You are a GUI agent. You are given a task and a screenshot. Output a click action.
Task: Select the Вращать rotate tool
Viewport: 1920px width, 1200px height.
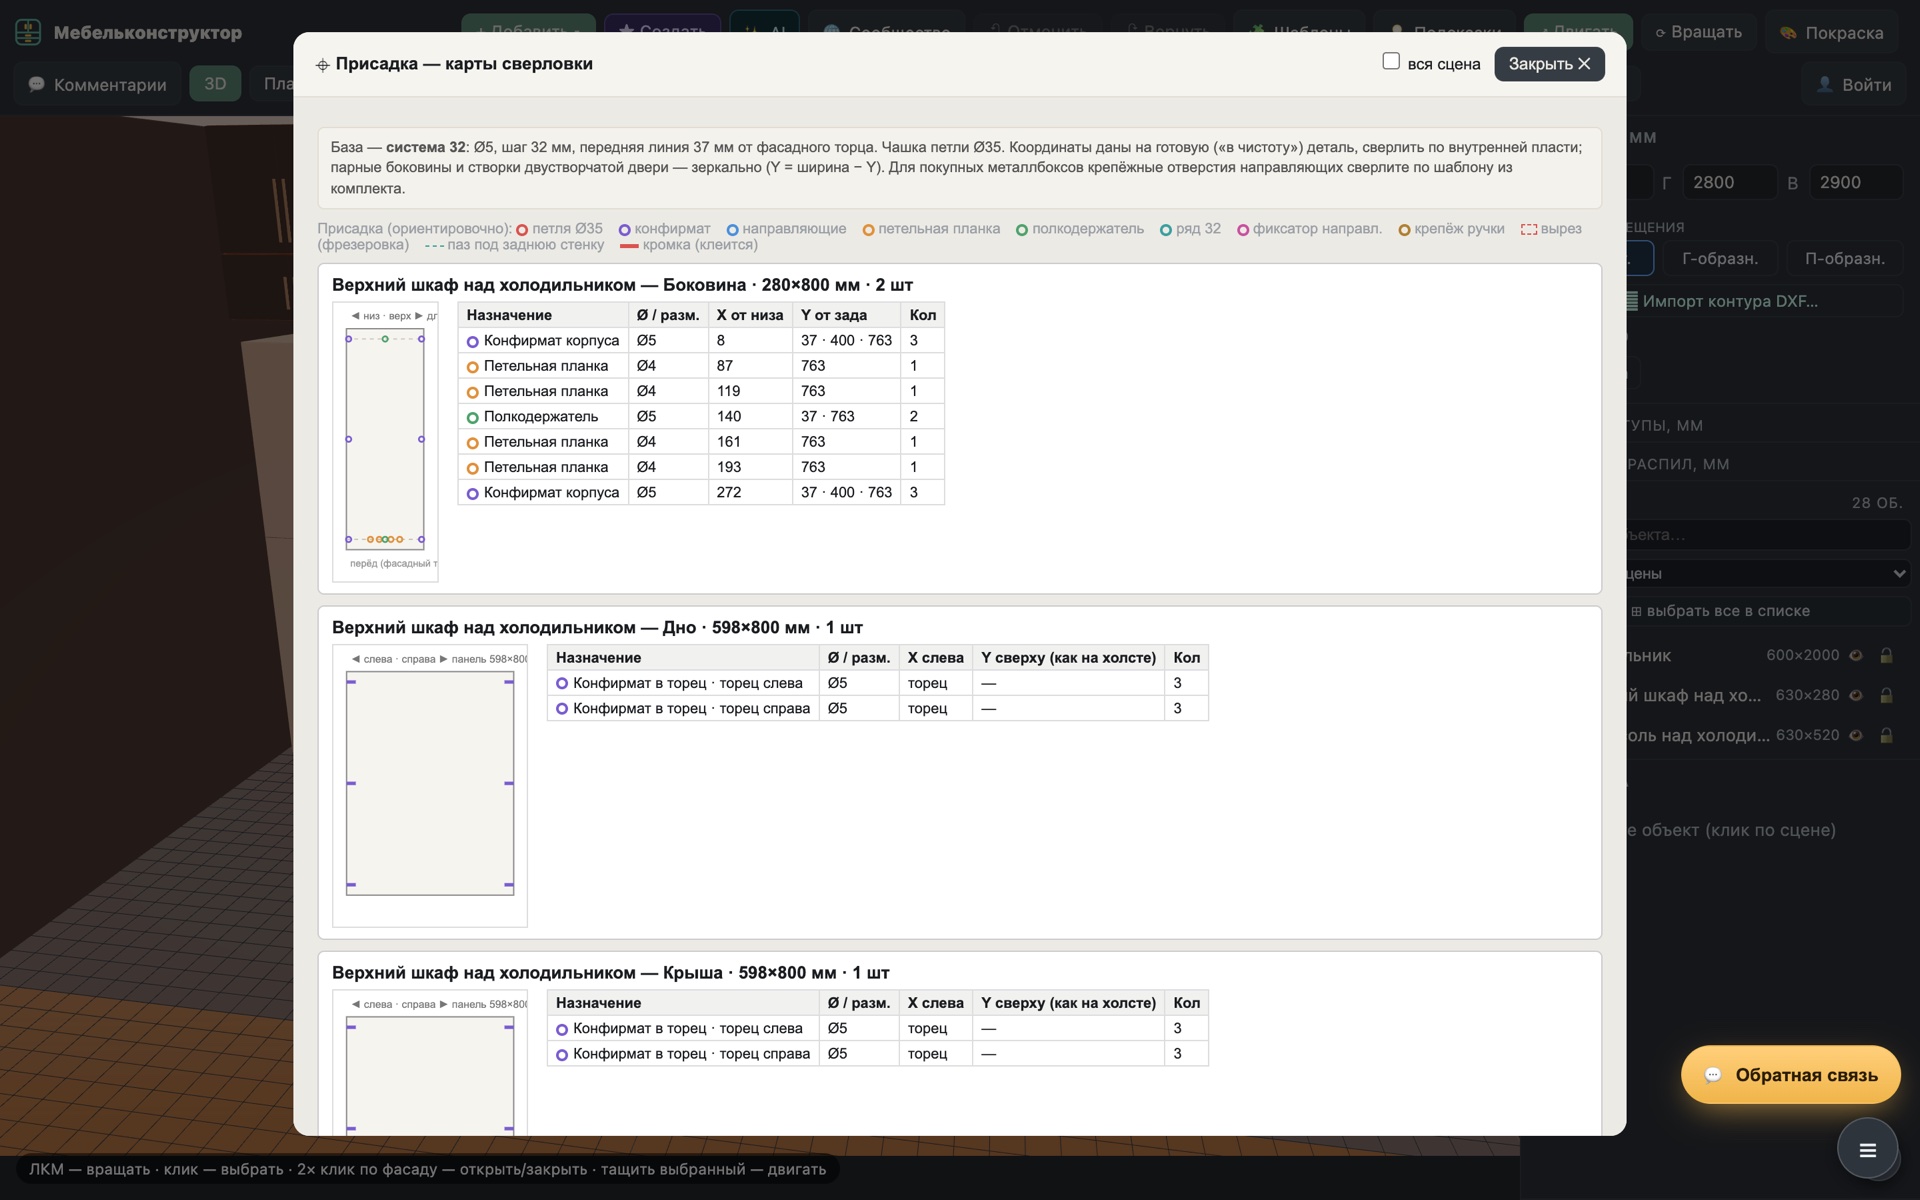point(1698,32)
